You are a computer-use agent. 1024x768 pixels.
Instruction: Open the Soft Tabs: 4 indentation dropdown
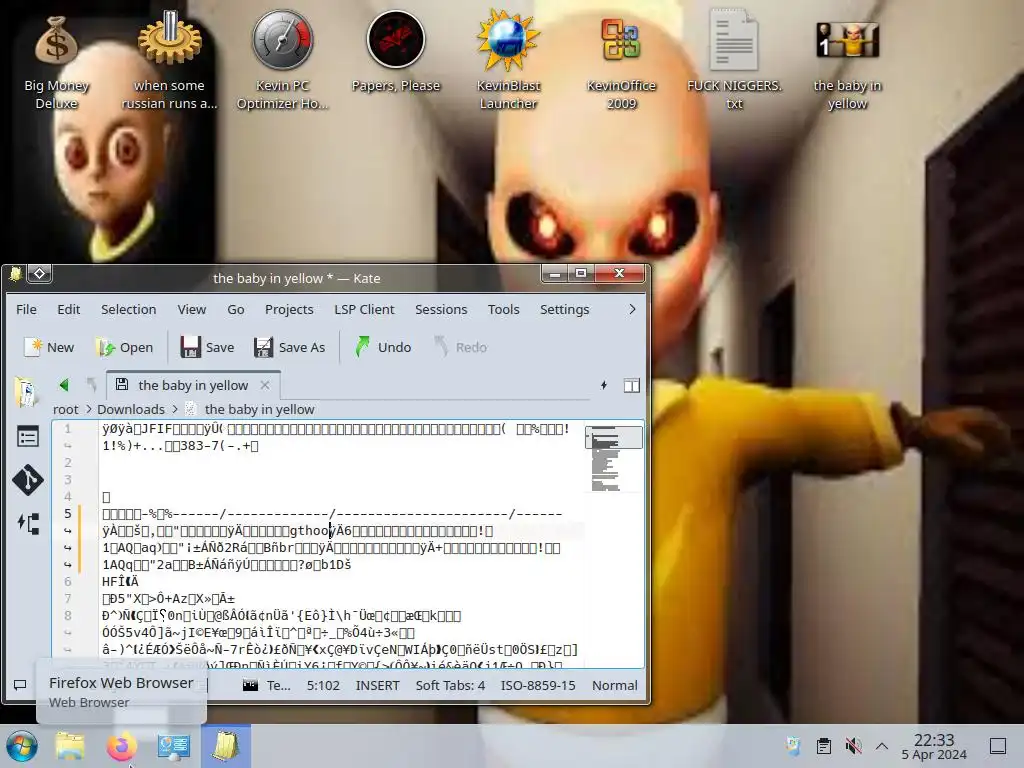450,685
